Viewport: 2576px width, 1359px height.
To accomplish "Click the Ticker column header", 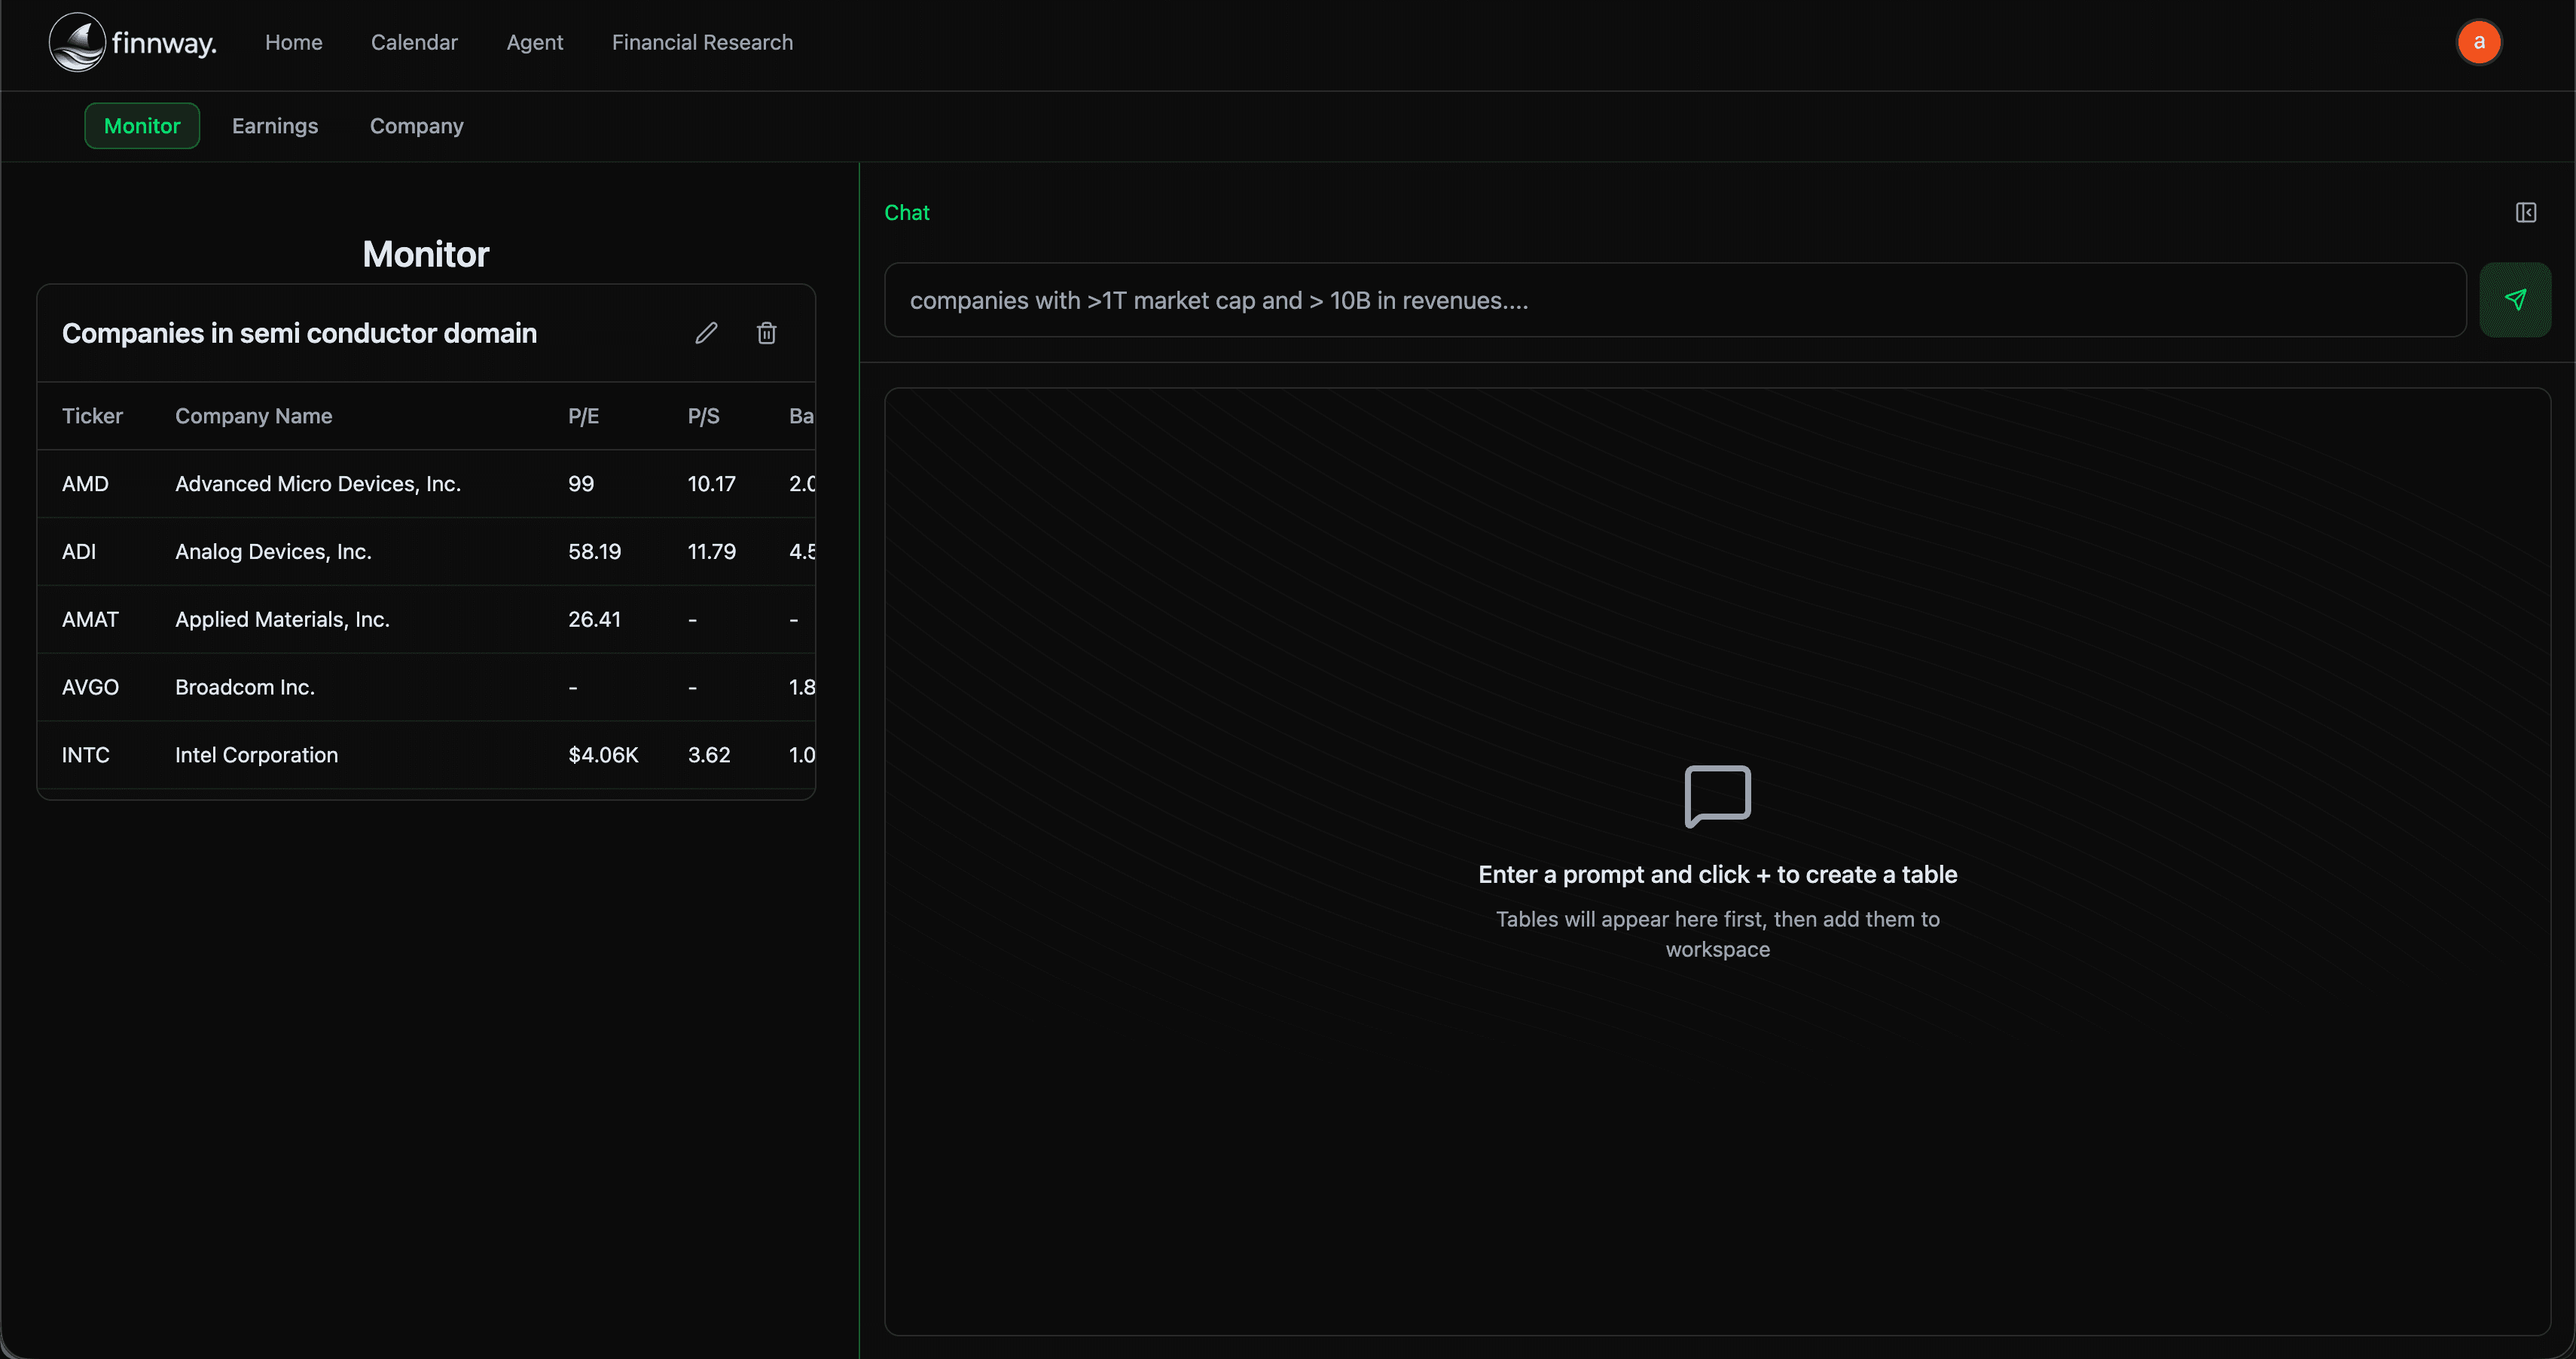I will 92,416.
